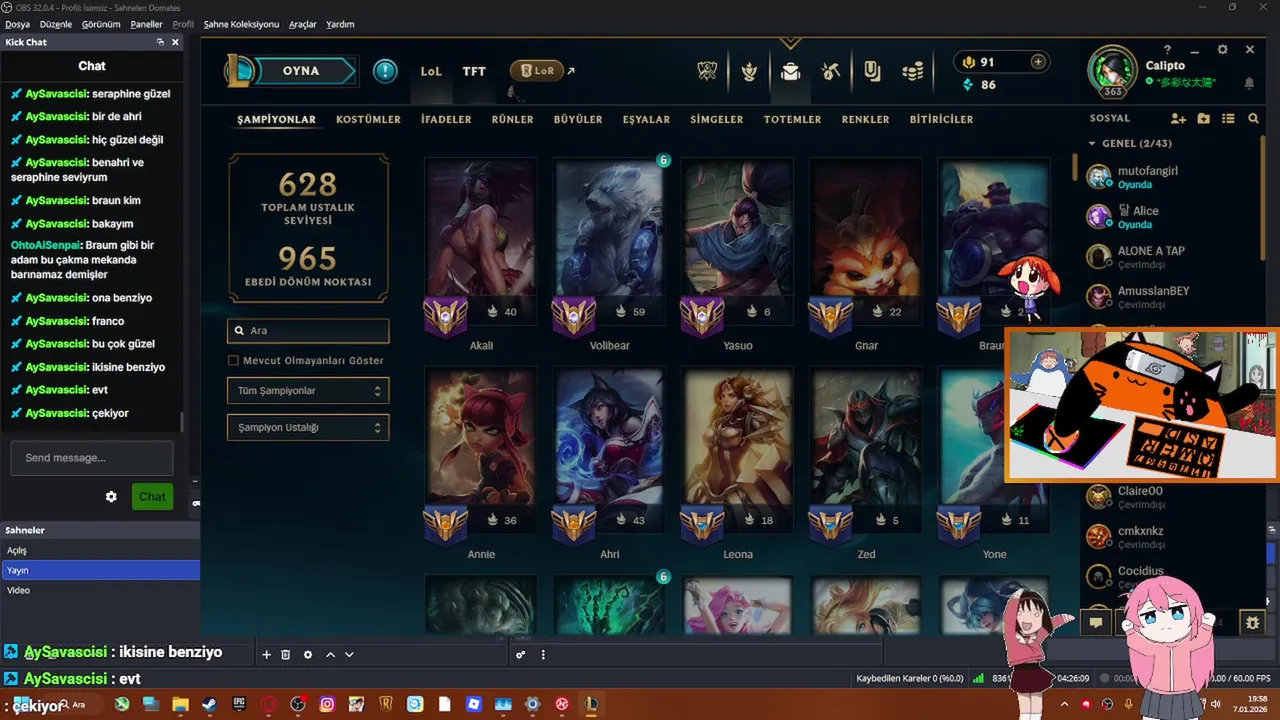The width and height of the screenshot is (1280, 720).
Task: Switch to the KOSTÜMLER tab
Action: coord(368,119)
